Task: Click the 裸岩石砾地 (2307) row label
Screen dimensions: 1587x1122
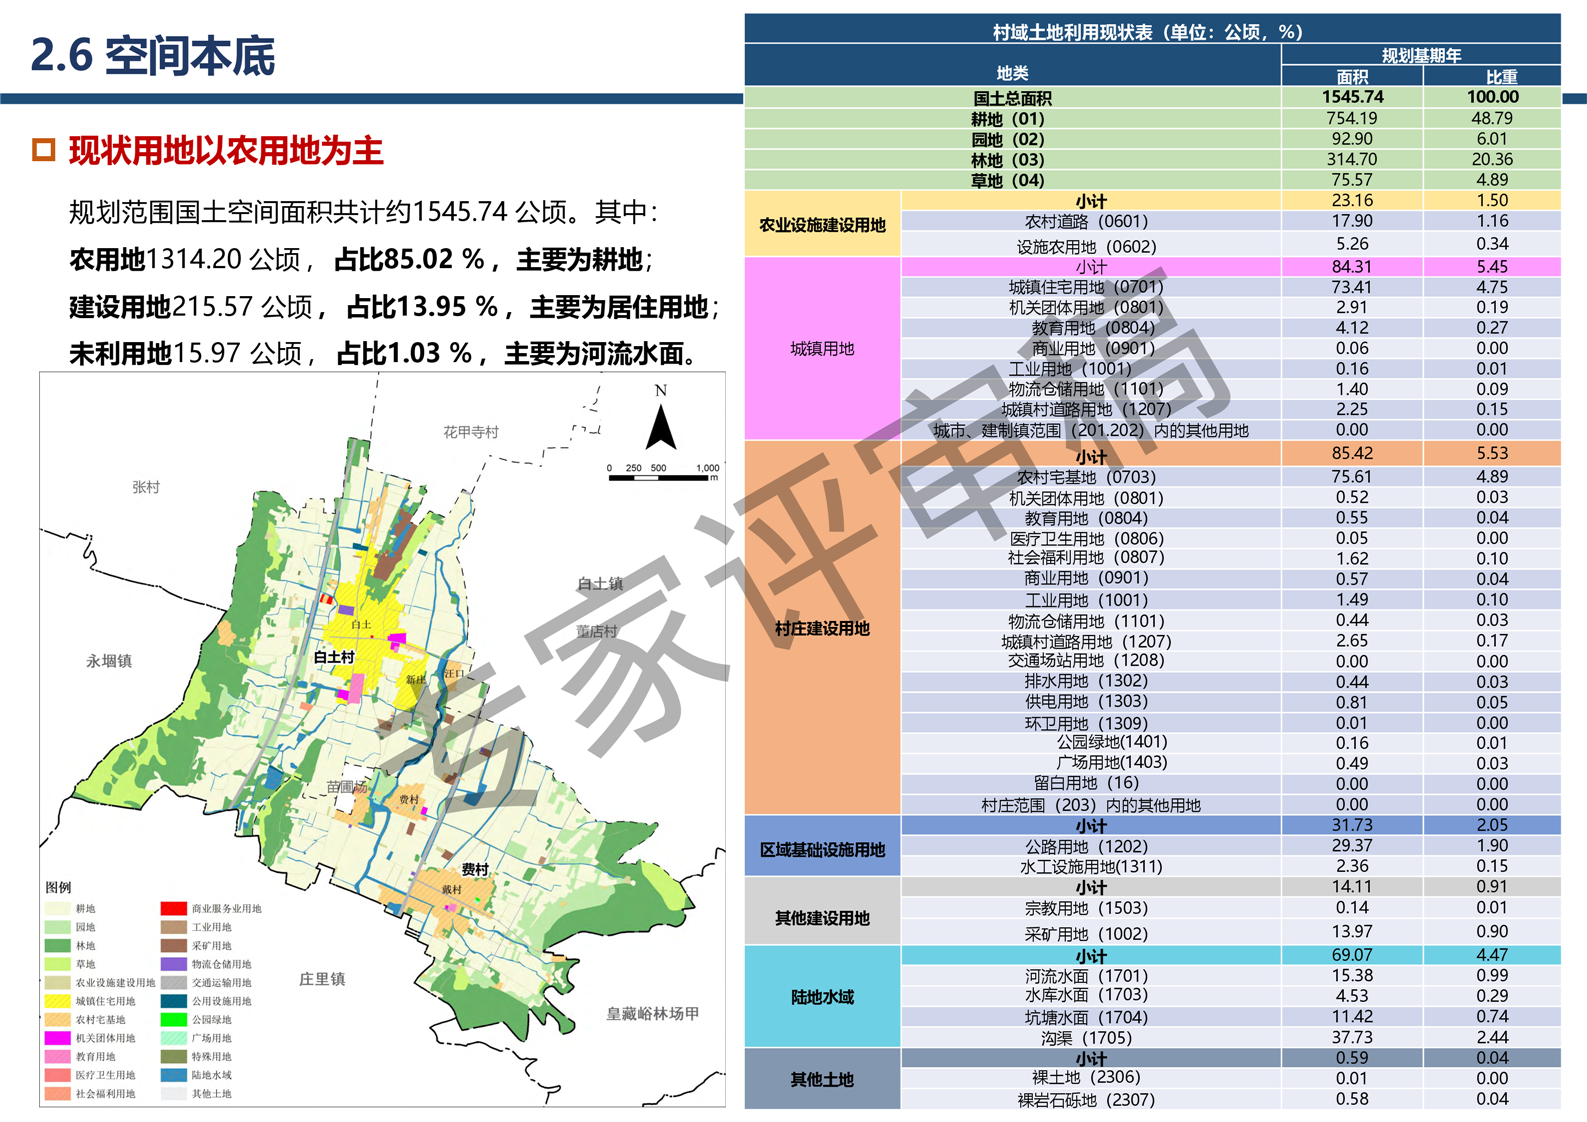Action: click(x=1086, y=1100)
